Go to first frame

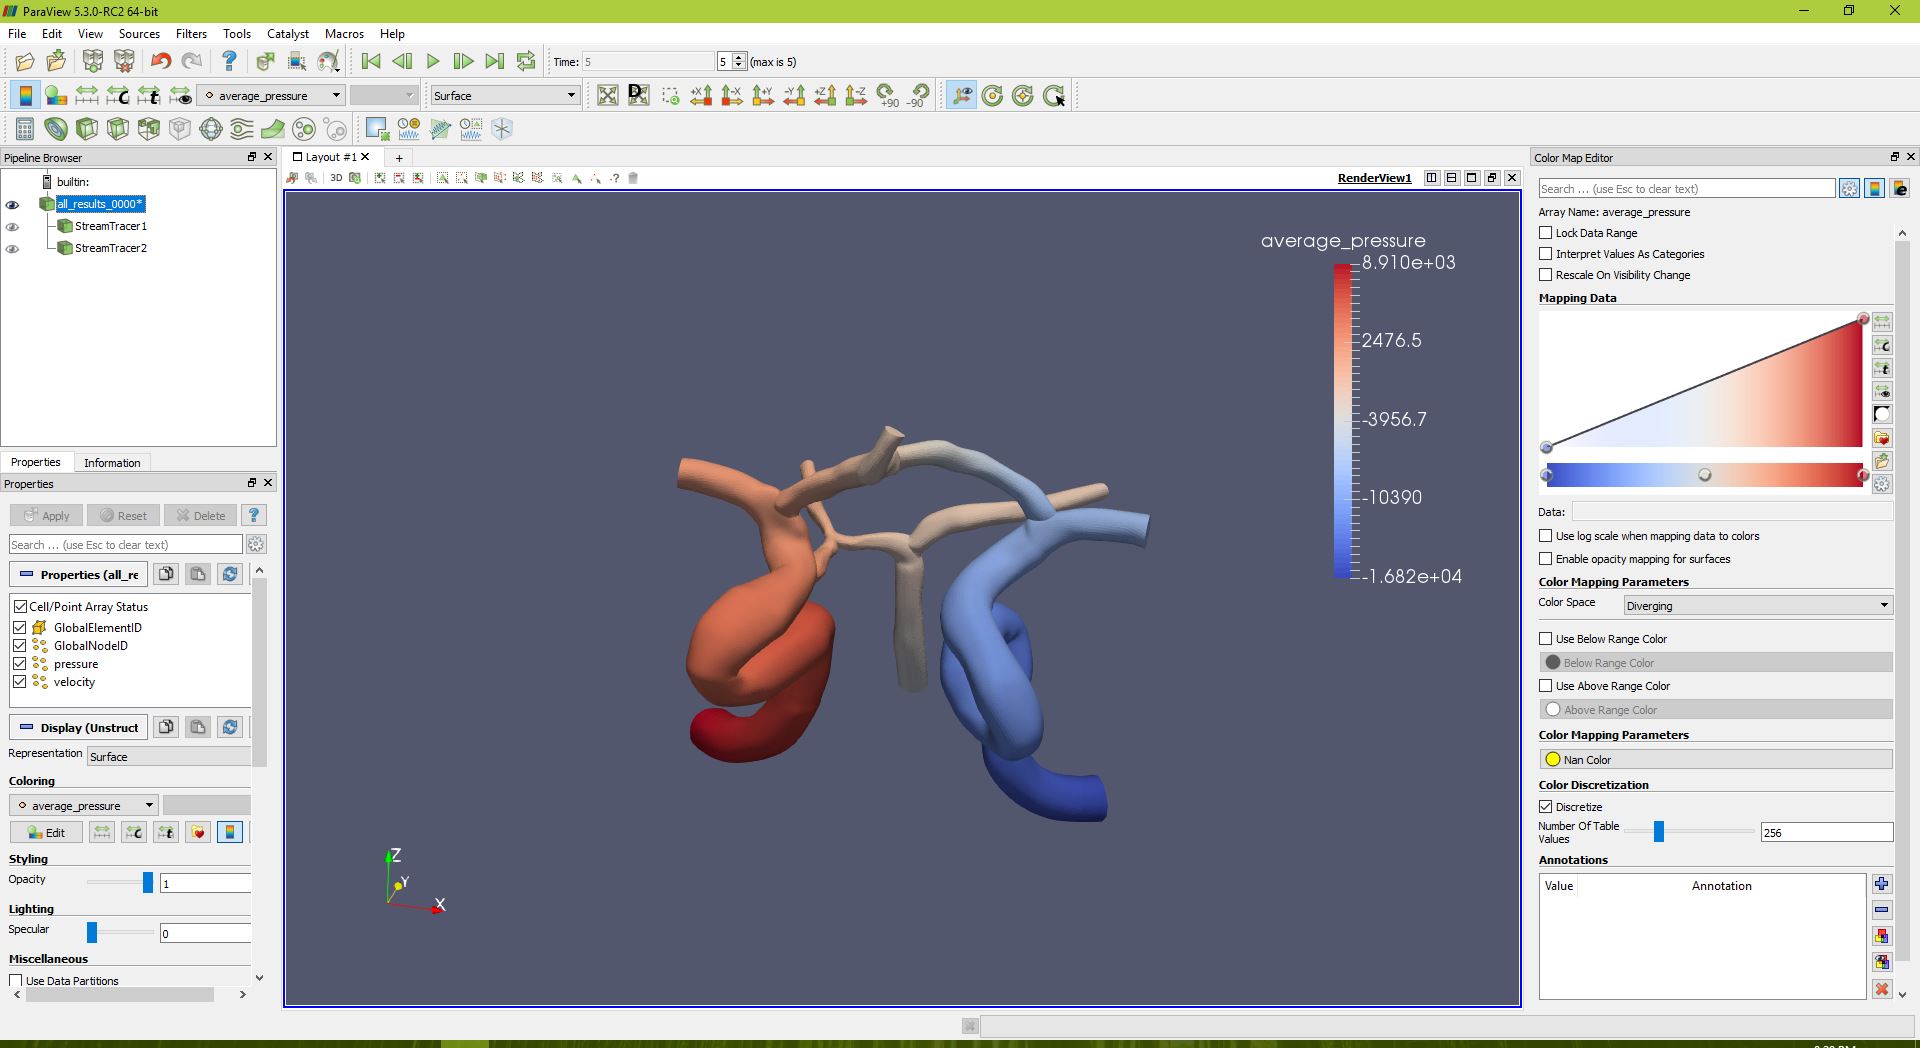(371, 62)
